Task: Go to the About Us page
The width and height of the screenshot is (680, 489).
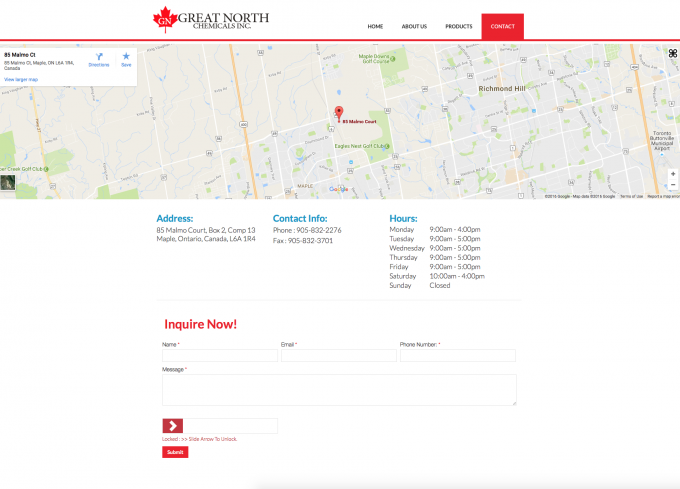Action: click(414, 26)
